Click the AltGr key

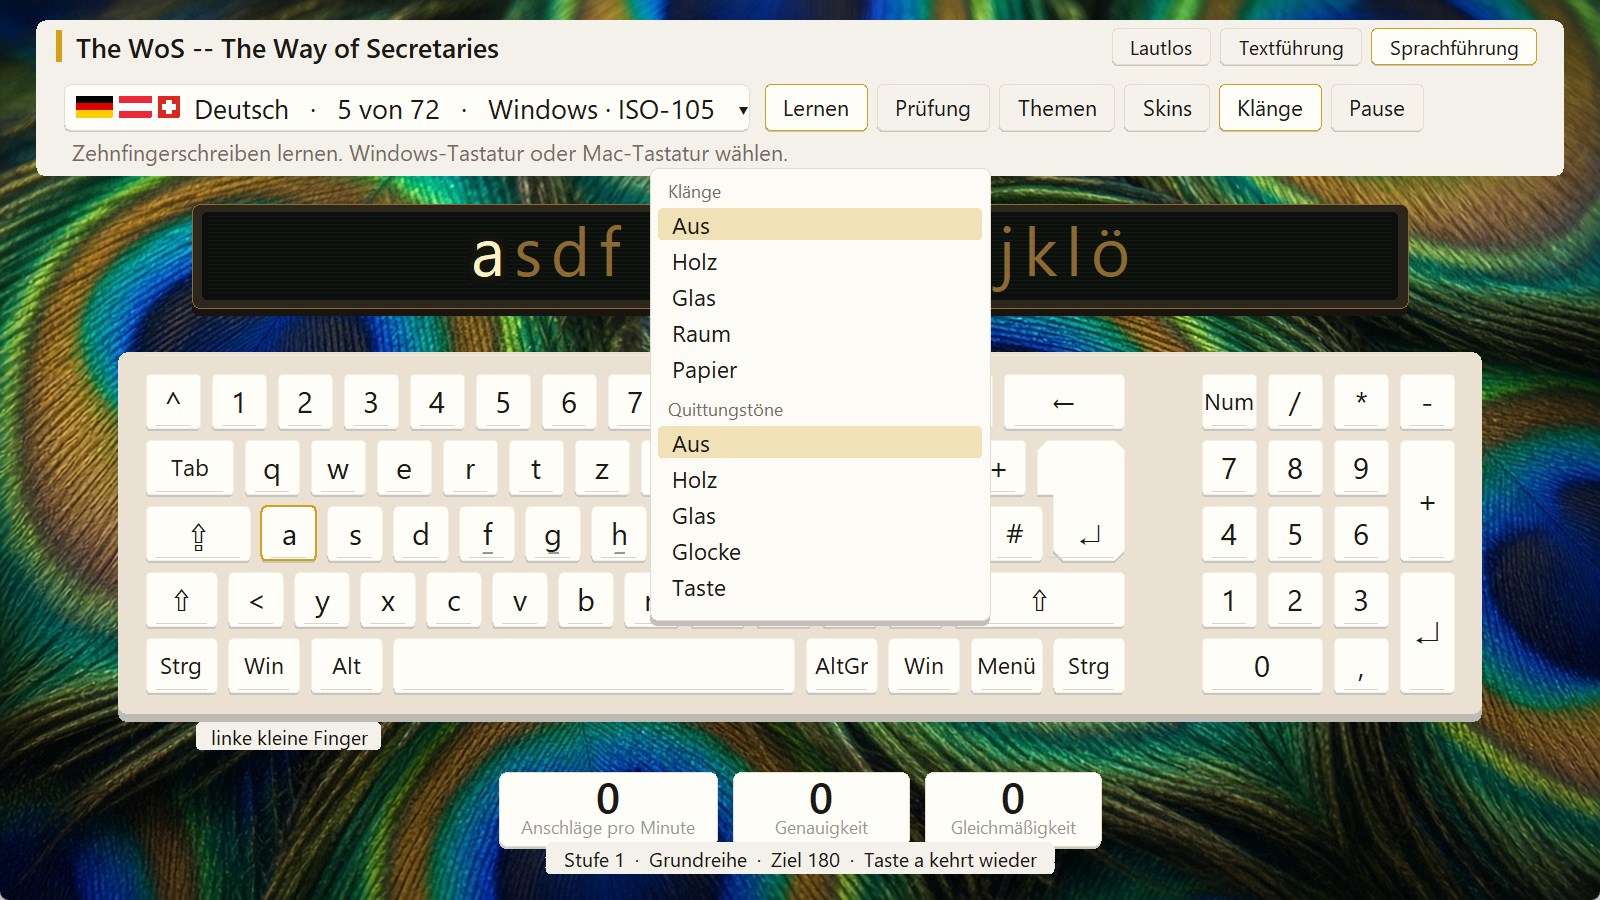point(842,666)
